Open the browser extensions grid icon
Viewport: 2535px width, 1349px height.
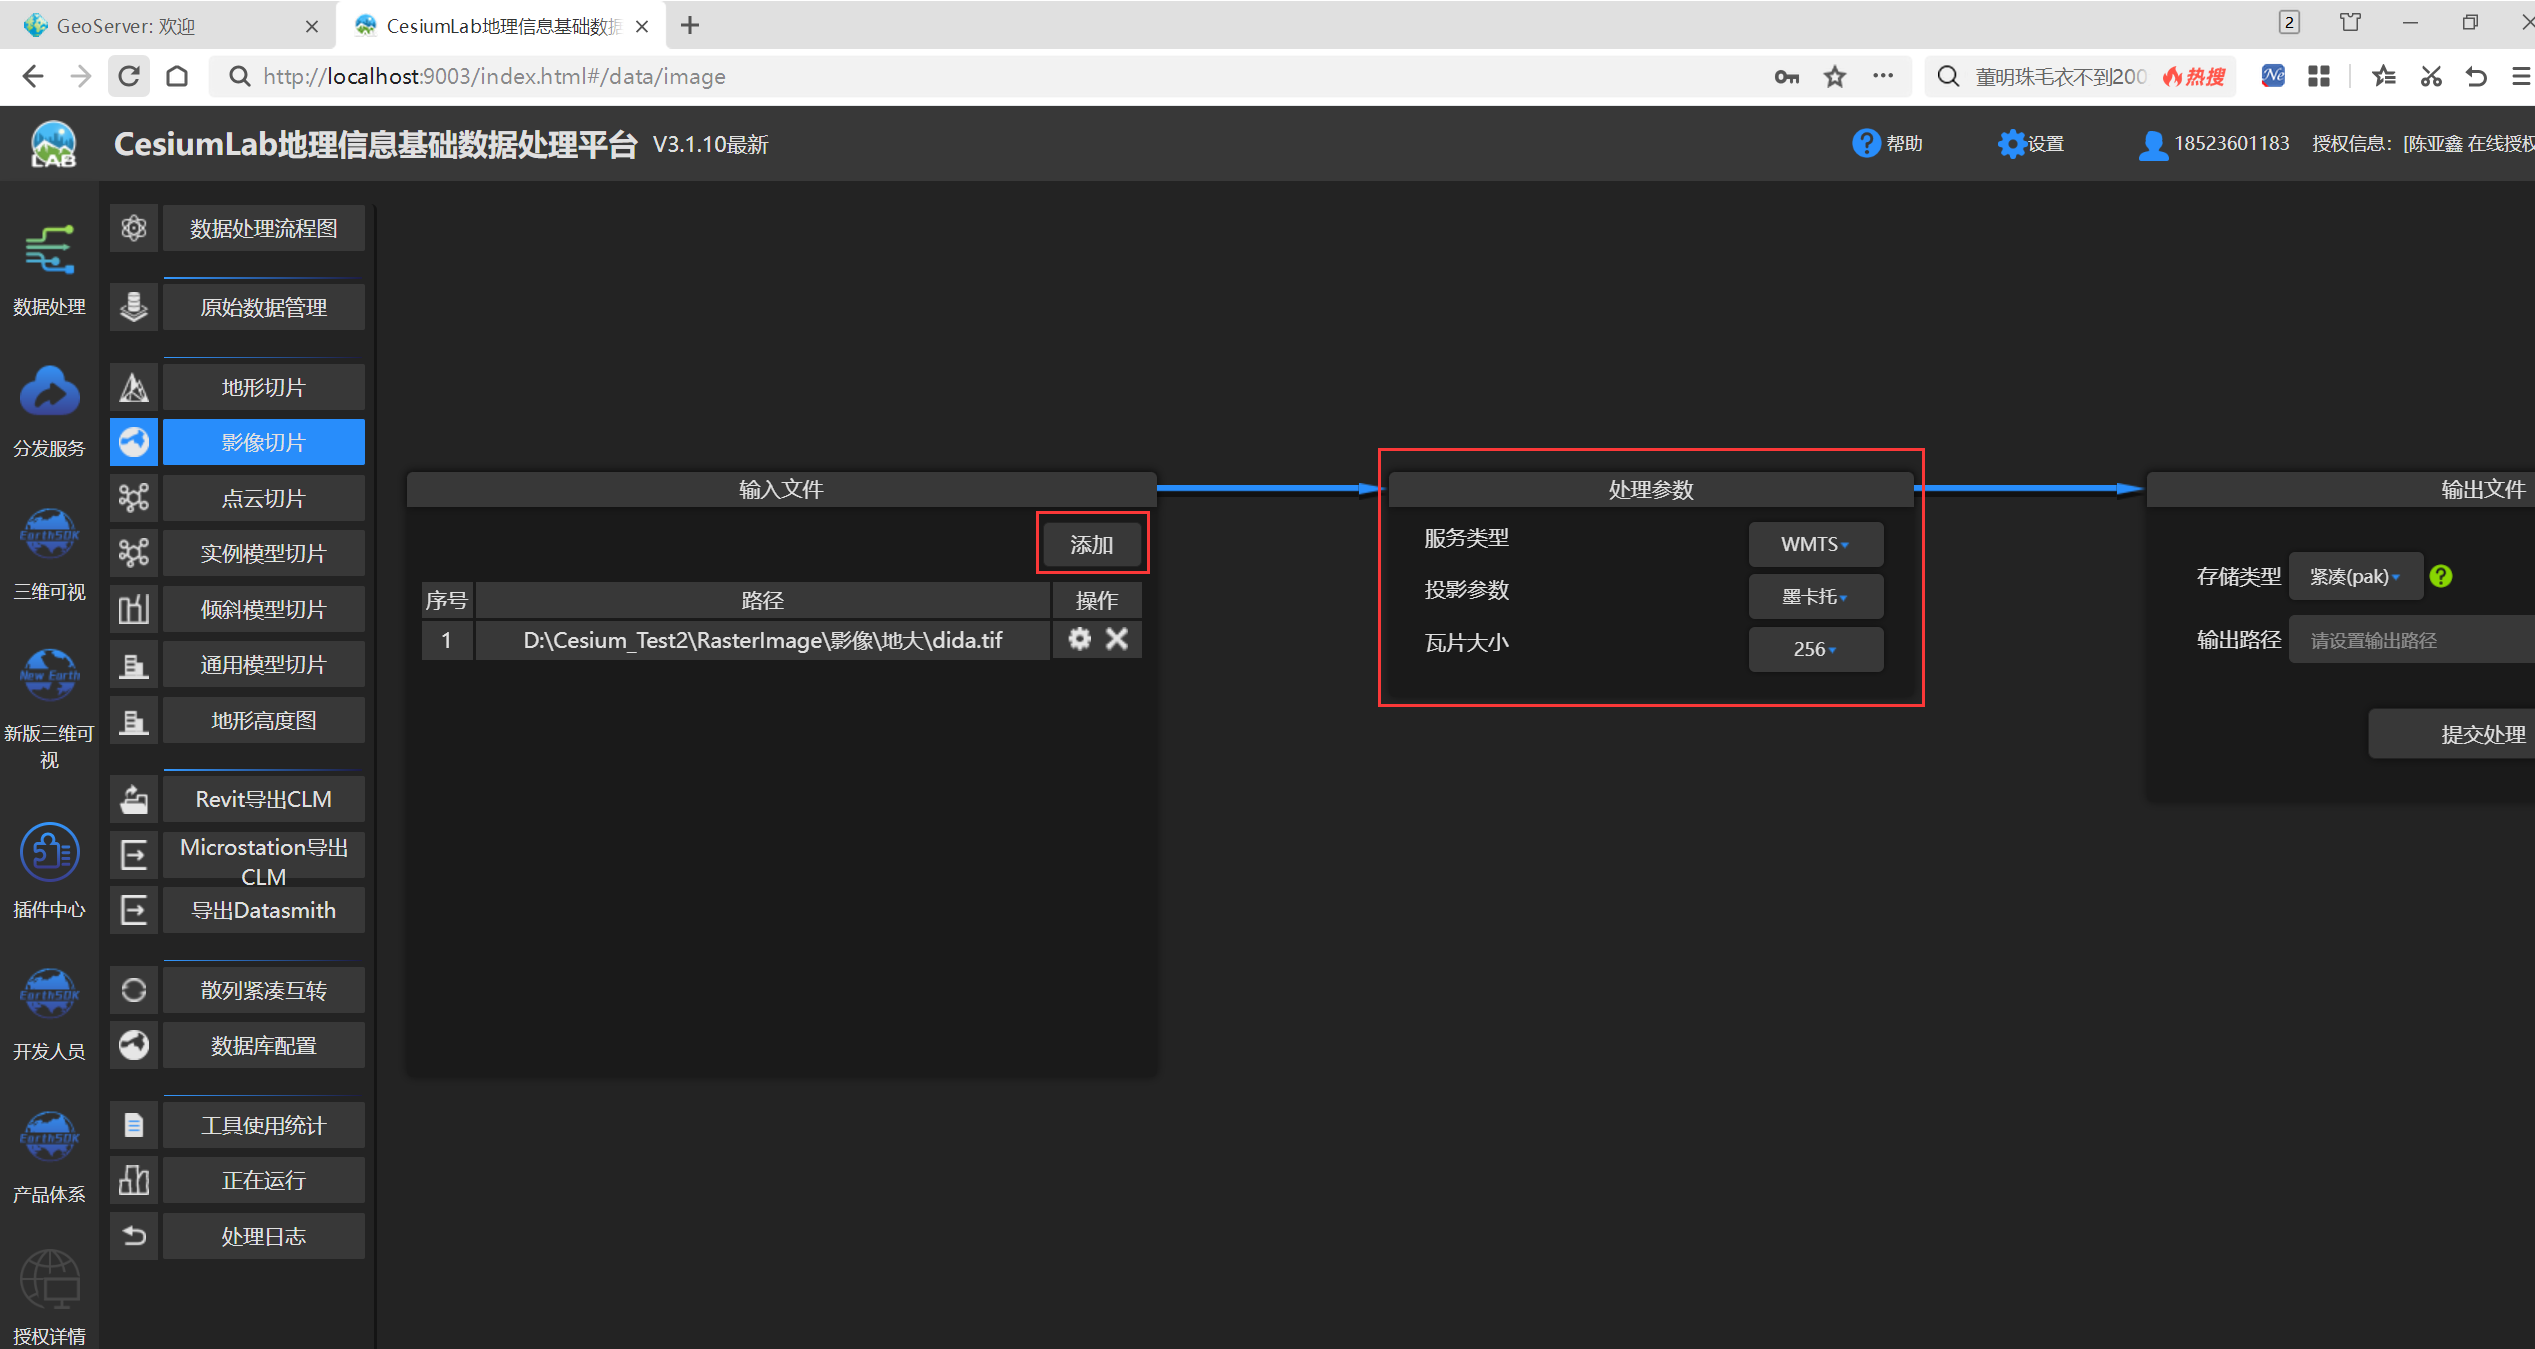pyautogui.click(x=2318, y=76)
